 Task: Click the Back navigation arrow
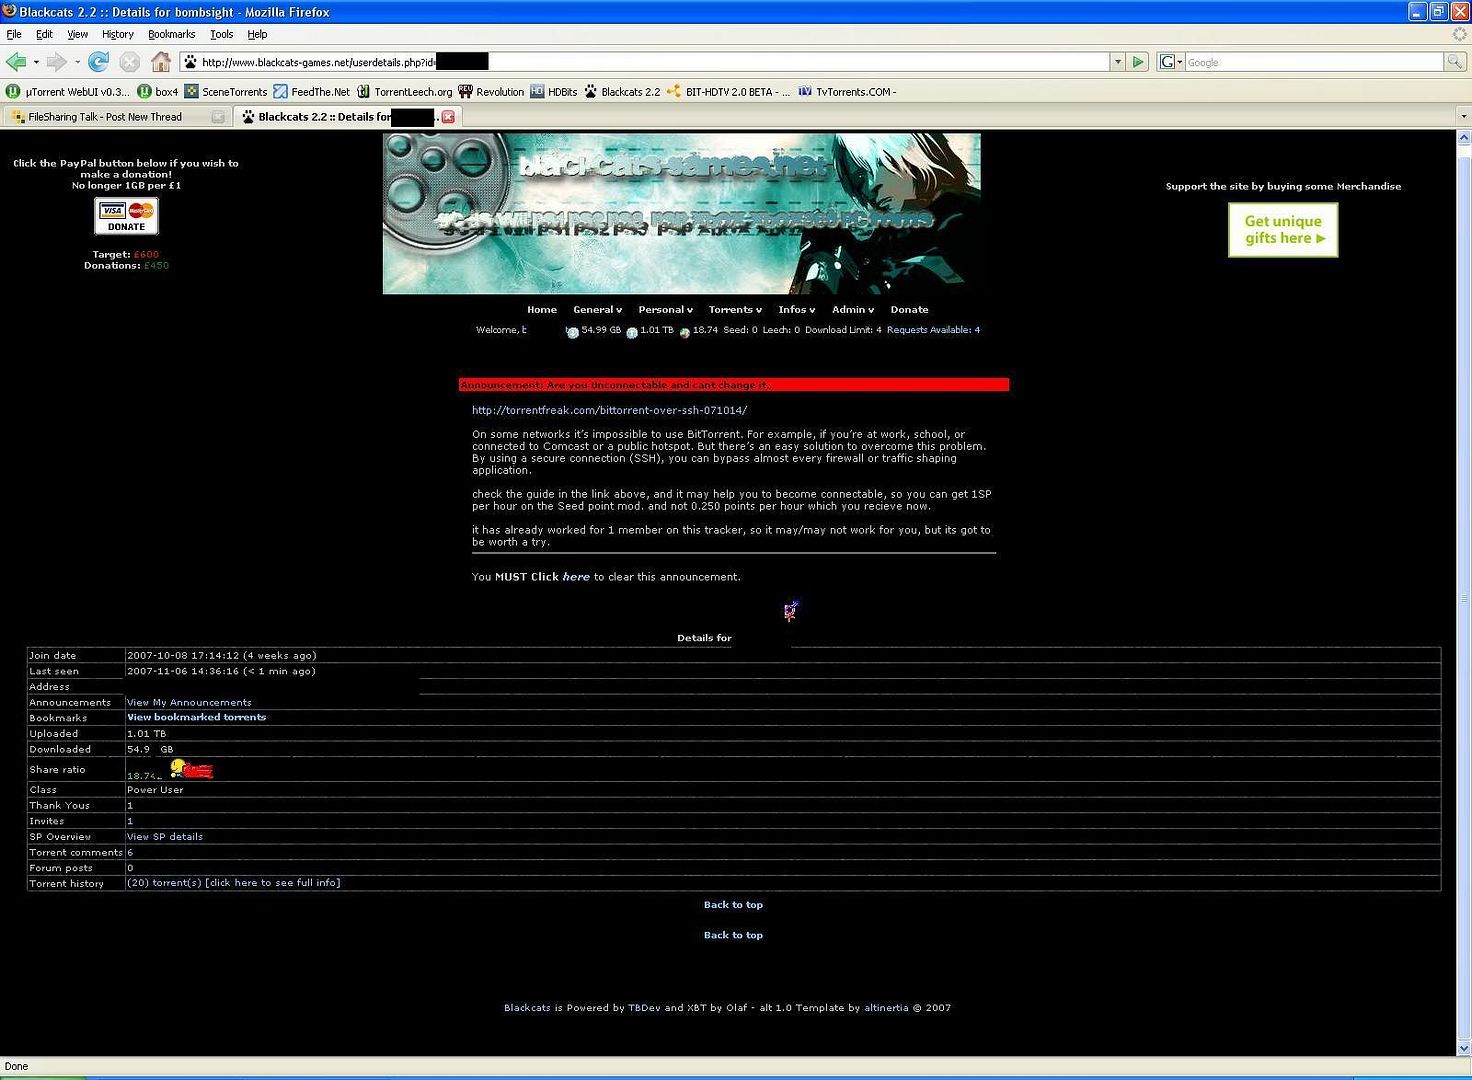16,62
